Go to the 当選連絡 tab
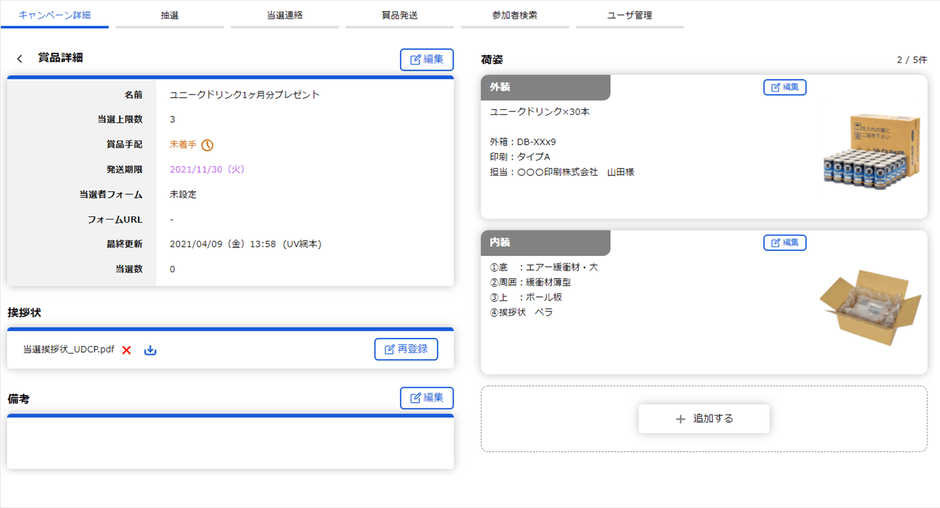The width and height of the screenshot is (940, 508). (285, 16)
